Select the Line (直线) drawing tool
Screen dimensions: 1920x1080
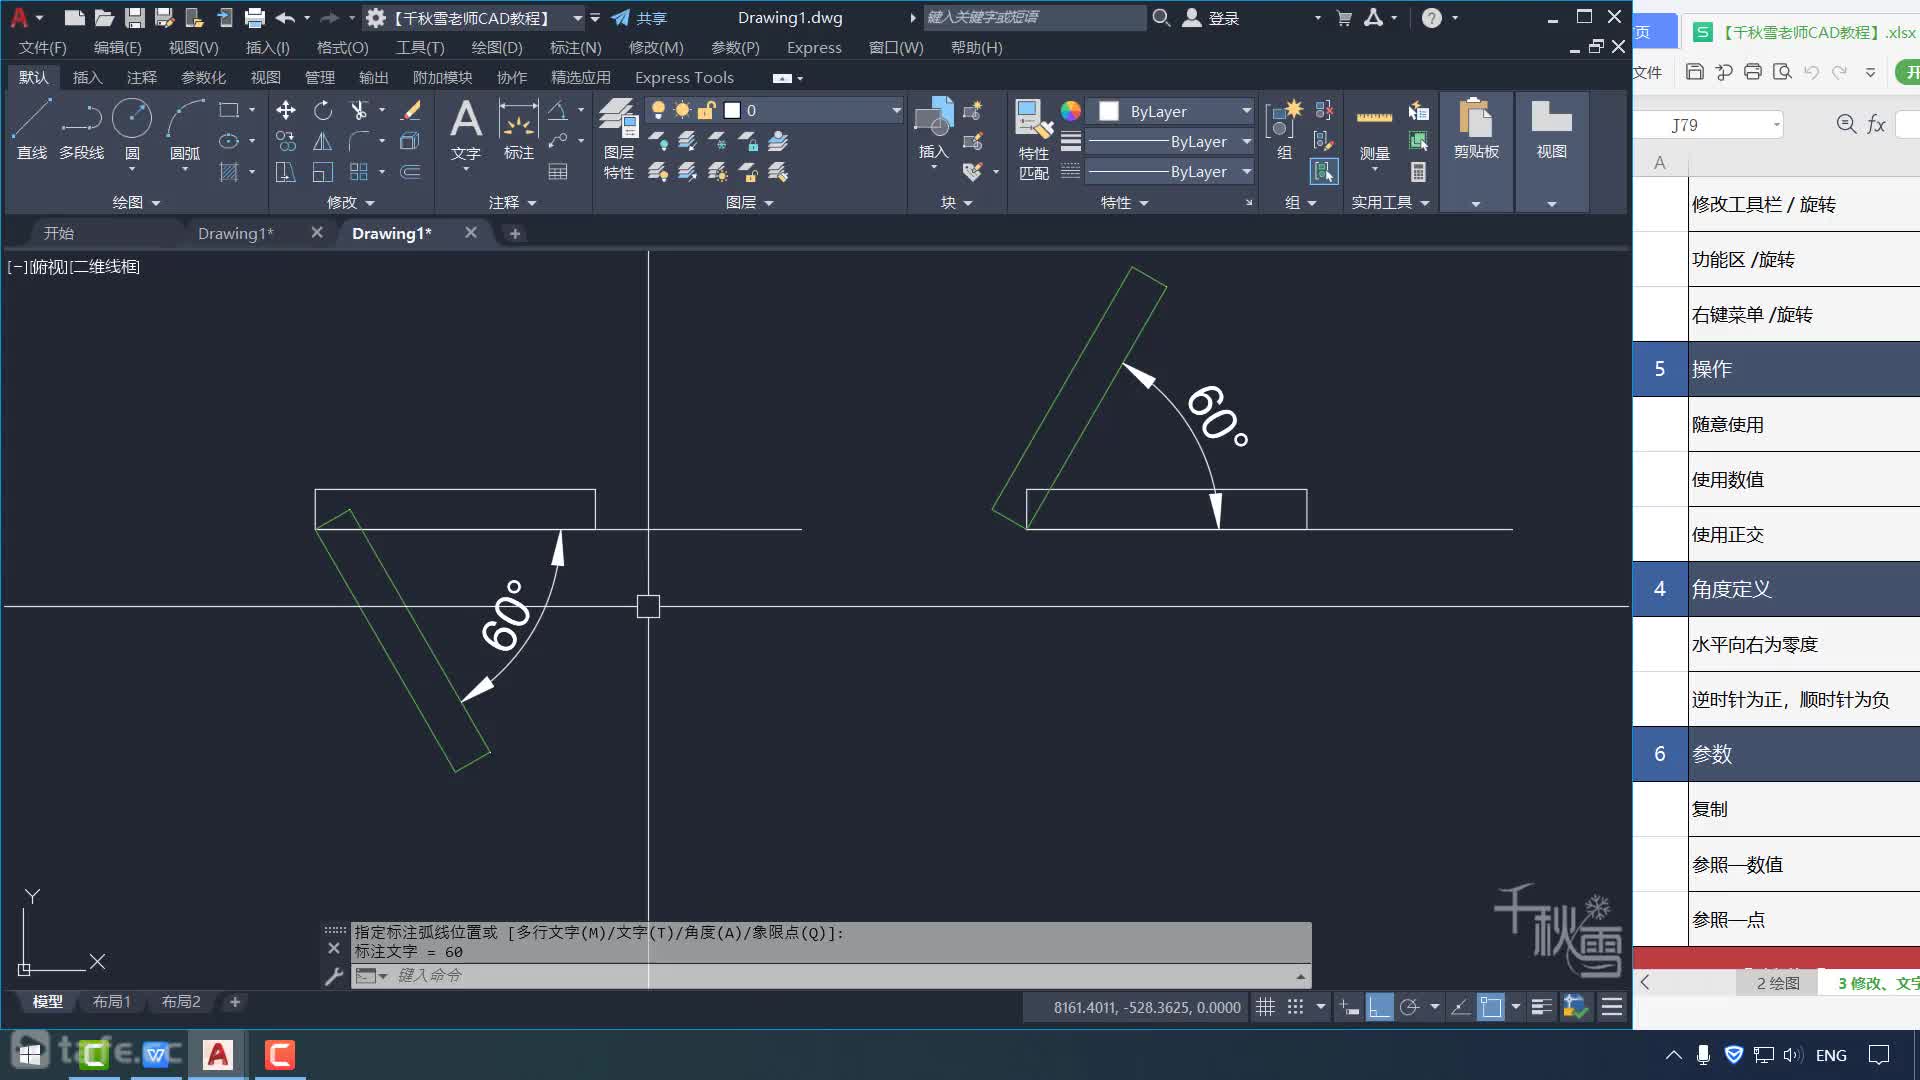(31, 130)
